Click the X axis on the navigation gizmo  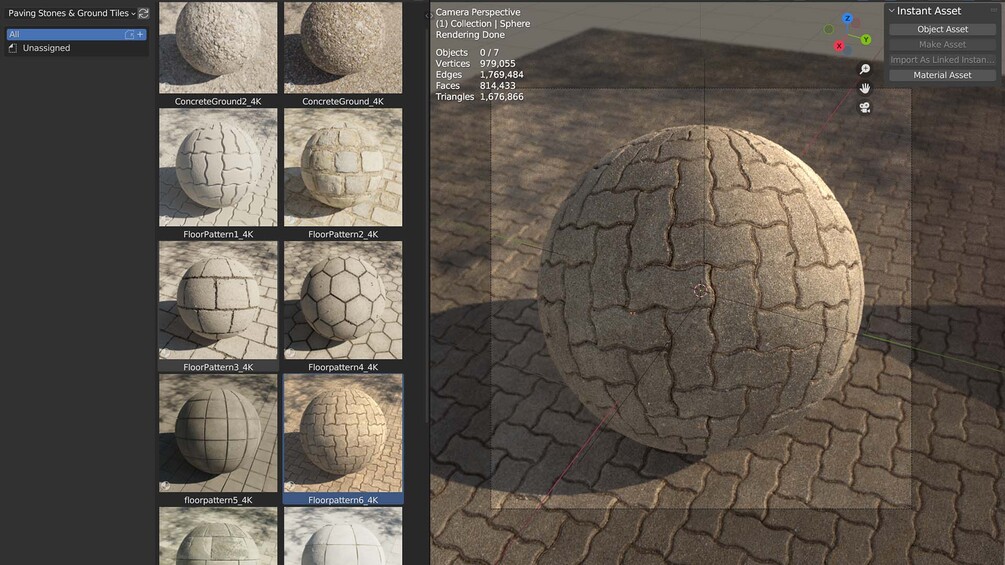(x=839, y=46)
